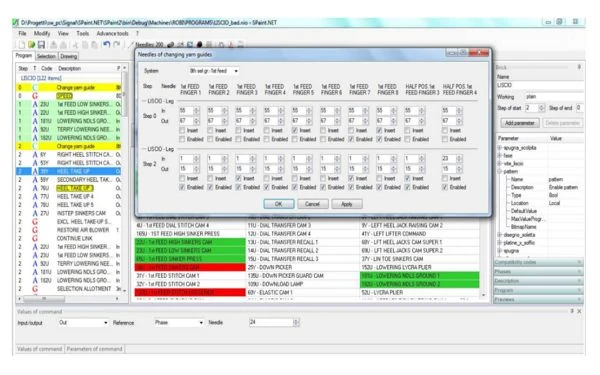
Task: Toggle Step 0 Insert checkbox under 1st FEED FINGER 1
Action: coord(183,130)
